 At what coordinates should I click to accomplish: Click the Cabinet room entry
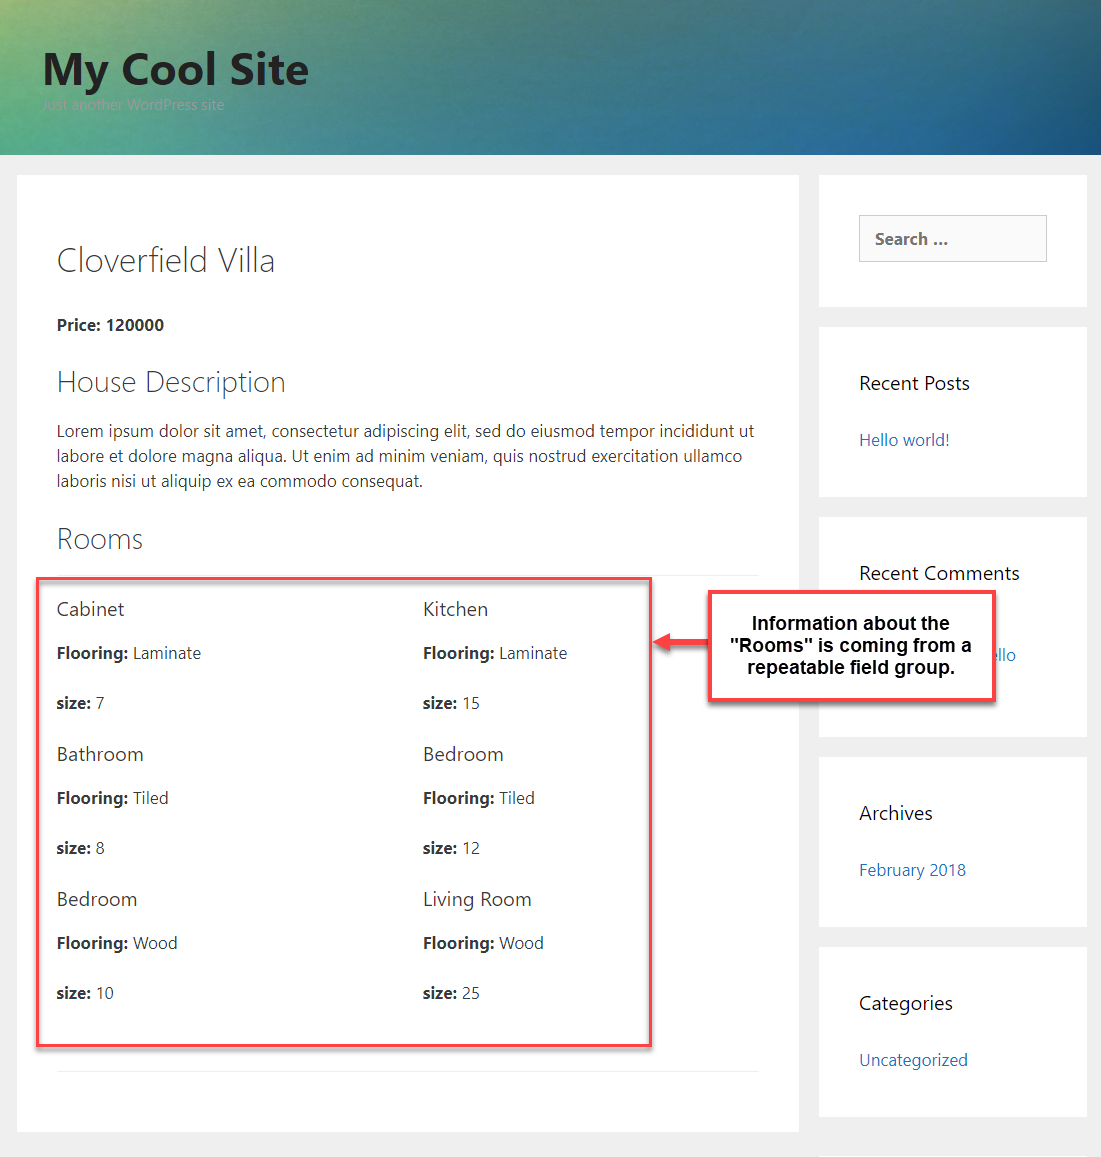click(x=90, y=609)
